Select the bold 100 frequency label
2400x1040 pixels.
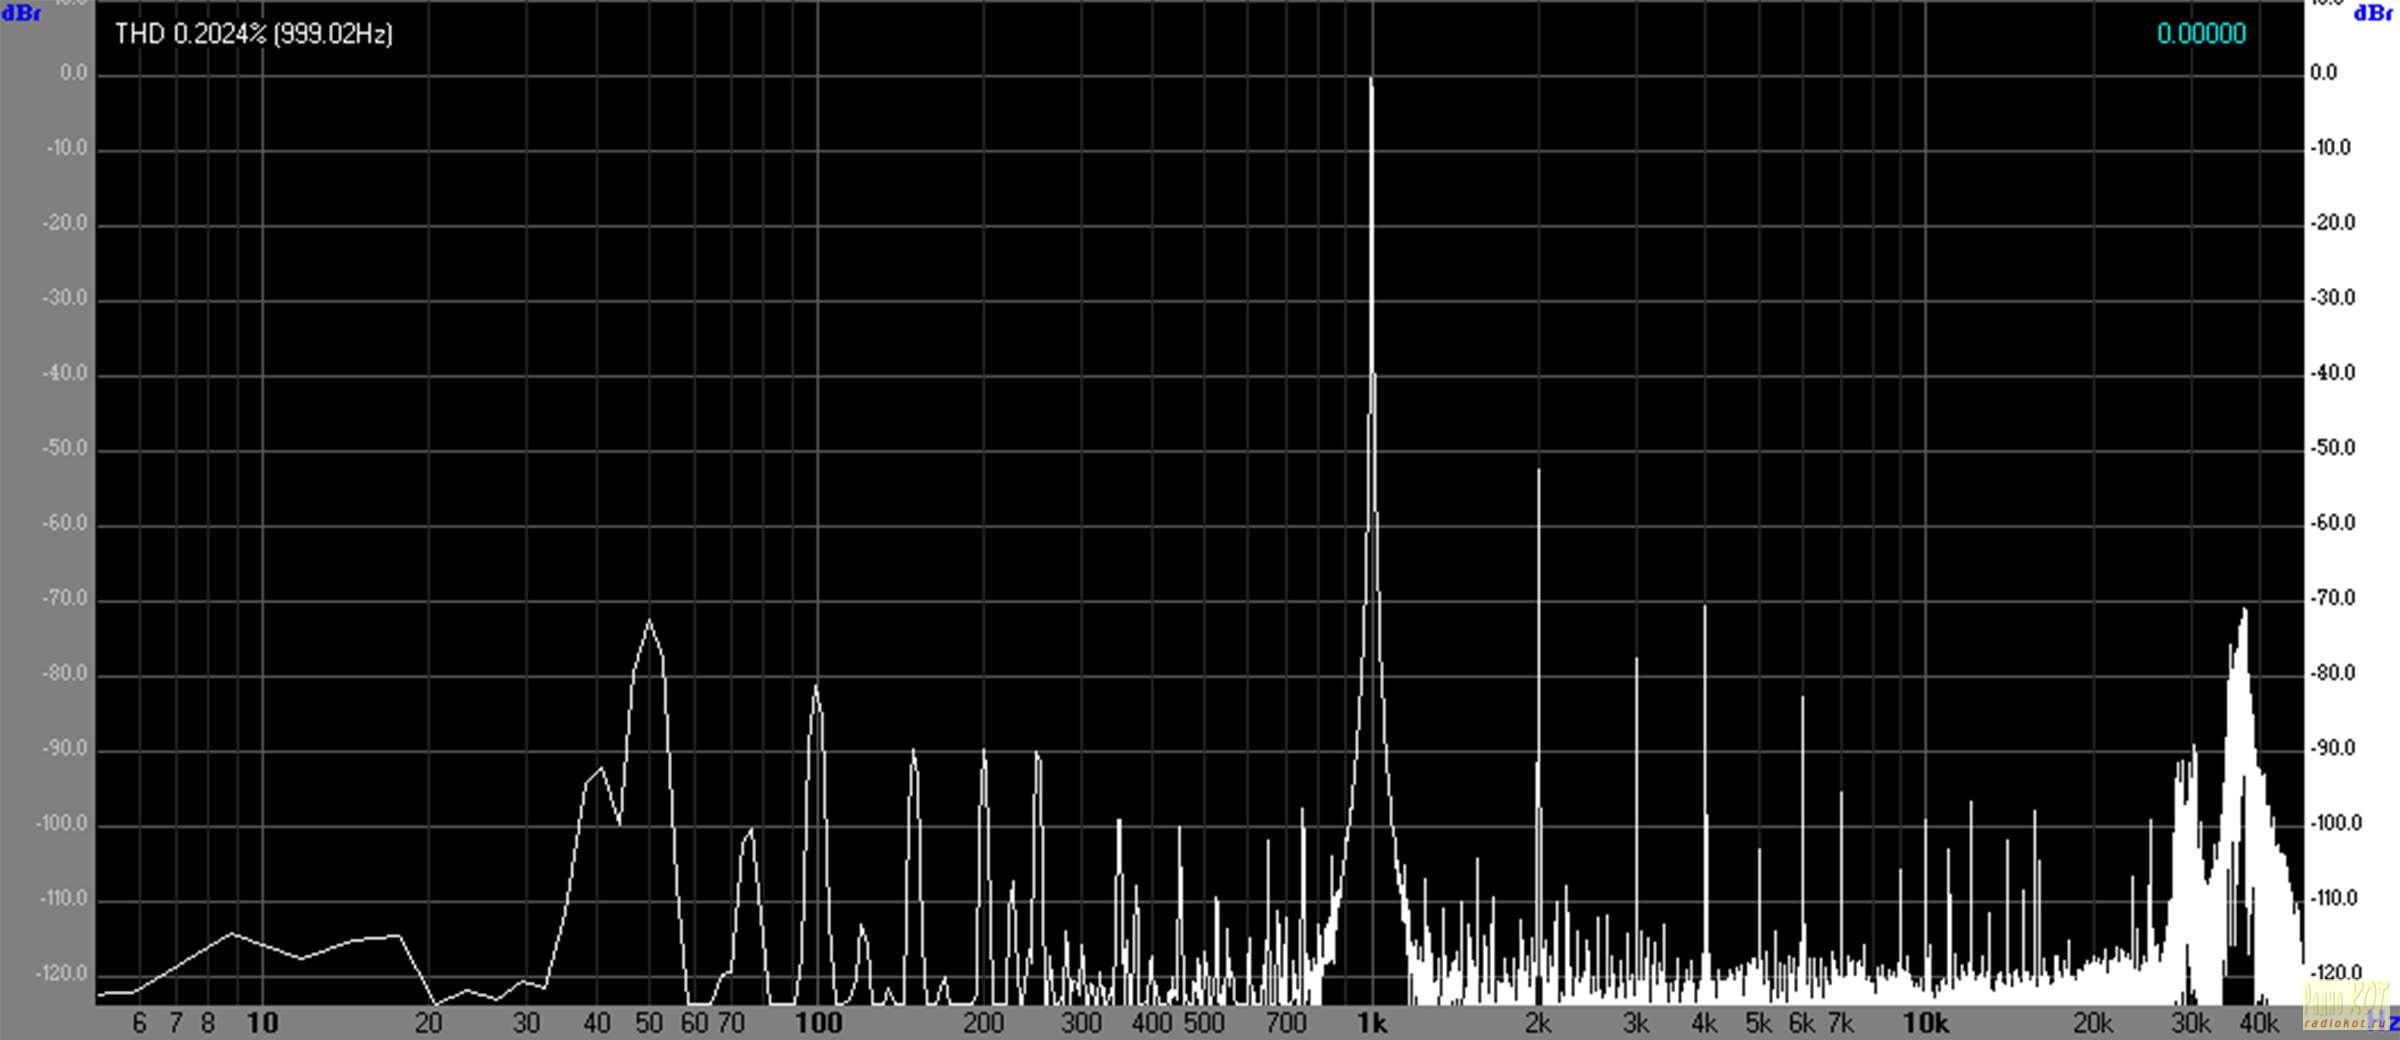tap(818, 1023)
